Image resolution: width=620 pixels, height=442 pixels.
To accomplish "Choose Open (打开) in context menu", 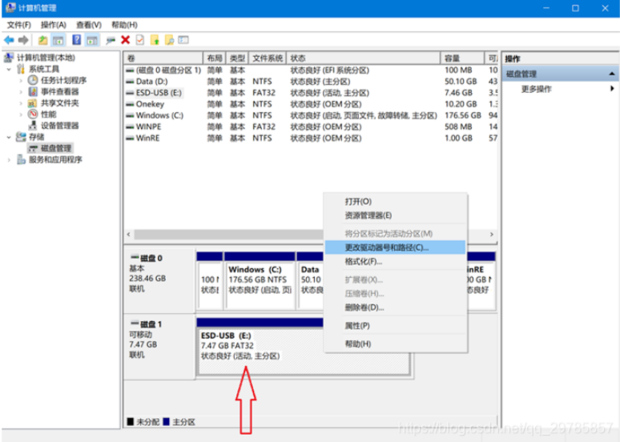I will [395, 202].
